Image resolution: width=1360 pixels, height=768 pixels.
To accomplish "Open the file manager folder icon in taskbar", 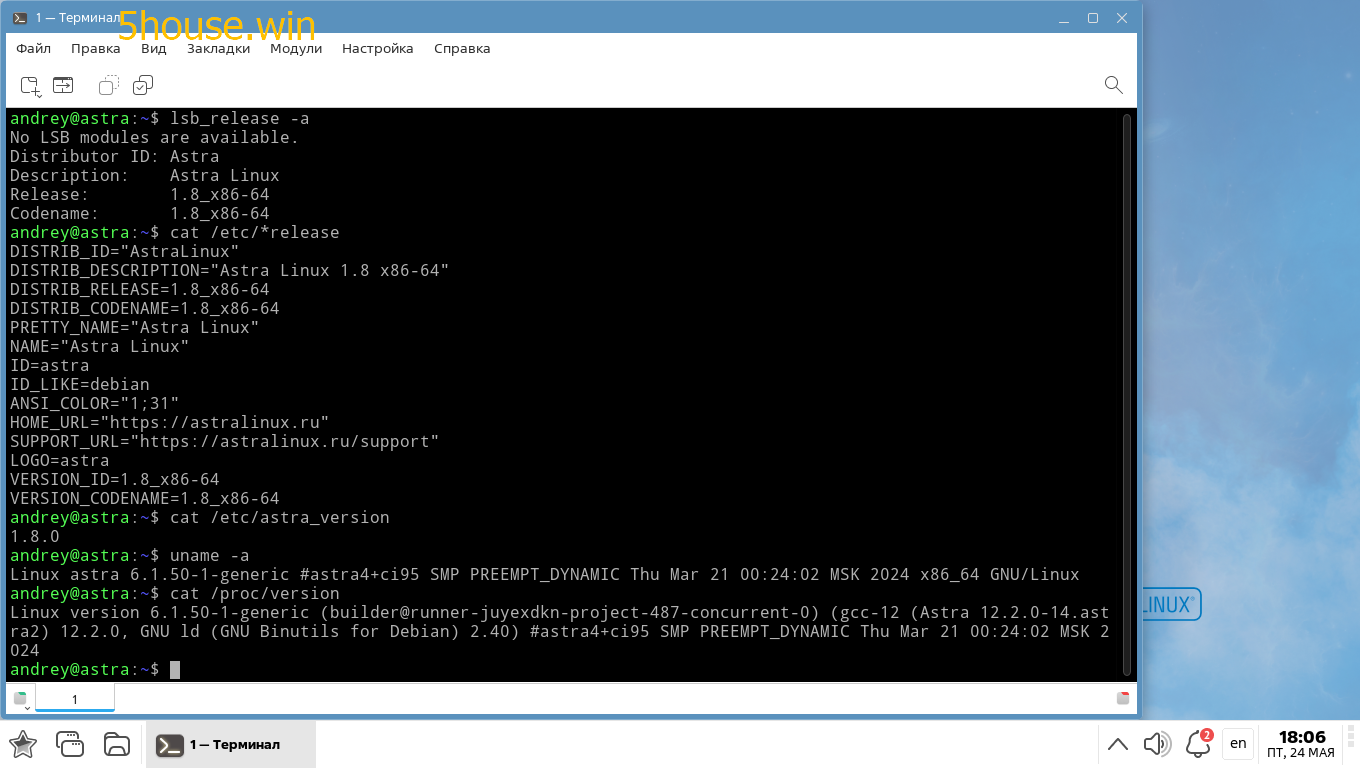I will pos(117,744).
